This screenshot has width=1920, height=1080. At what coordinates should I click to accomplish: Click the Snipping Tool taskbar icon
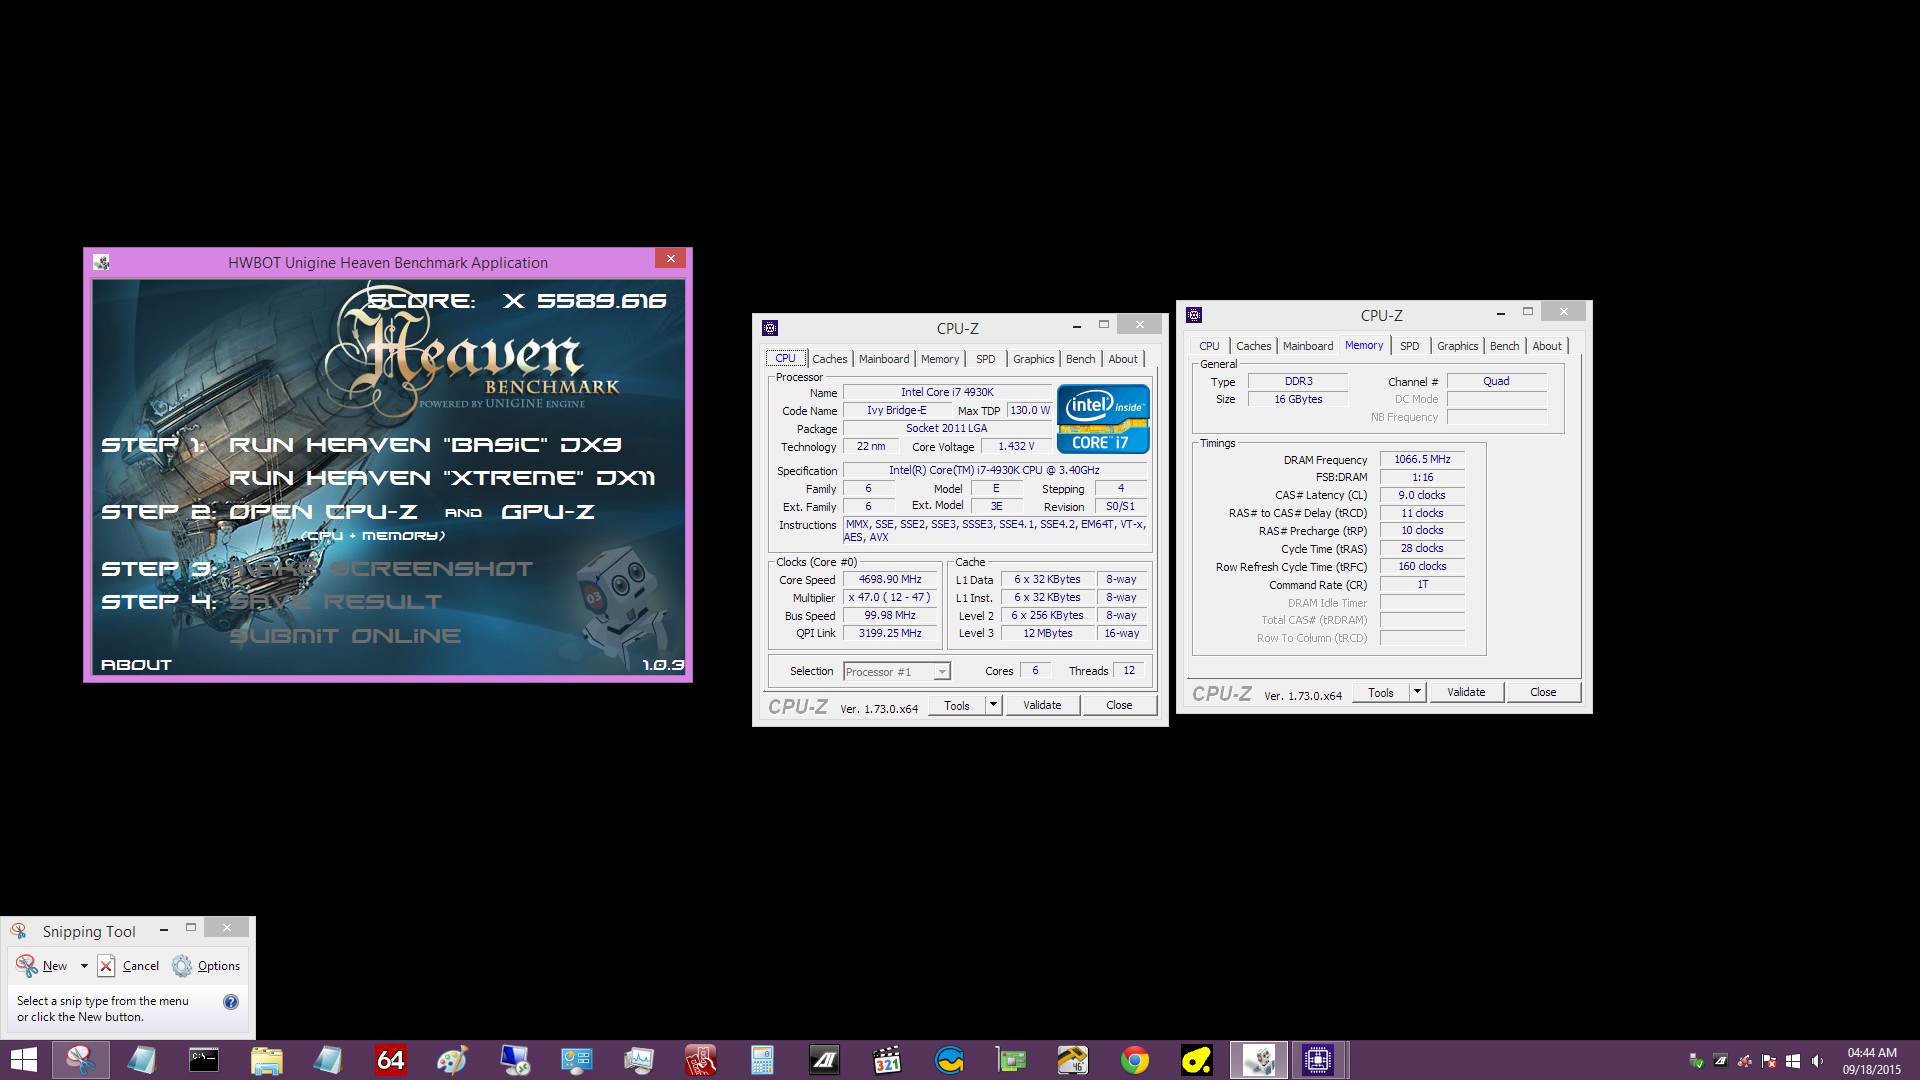click(80, 1060)
